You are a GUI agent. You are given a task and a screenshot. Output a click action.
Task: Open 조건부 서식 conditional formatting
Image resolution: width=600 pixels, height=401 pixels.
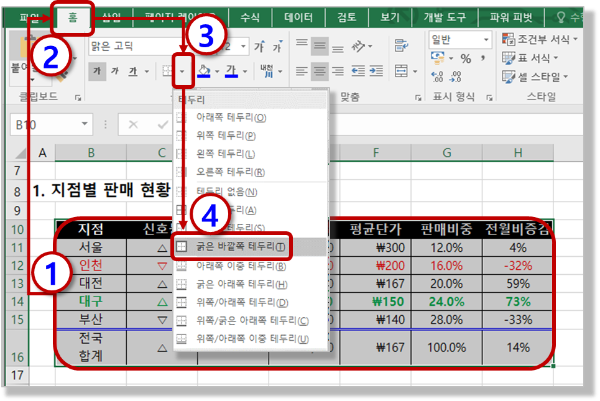(540, 39)
